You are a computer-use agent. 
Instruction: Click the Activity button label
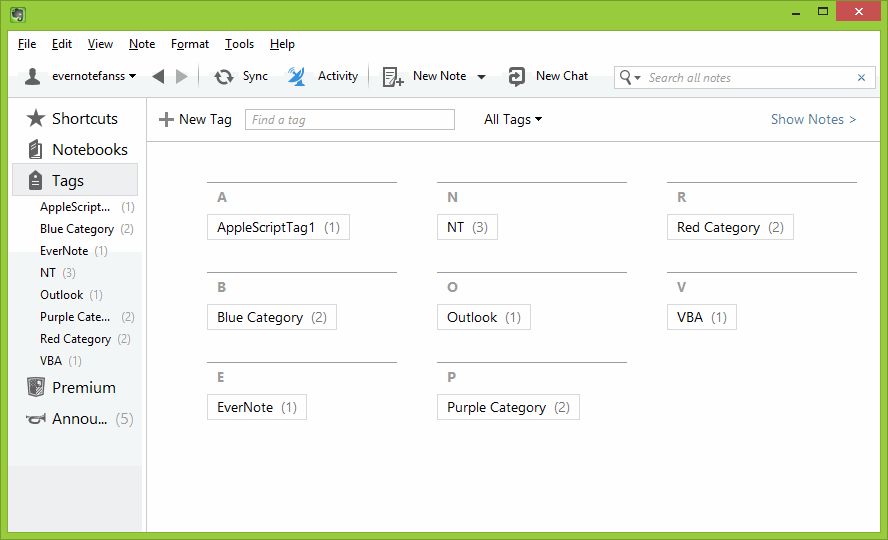click(x=338, y=76)
